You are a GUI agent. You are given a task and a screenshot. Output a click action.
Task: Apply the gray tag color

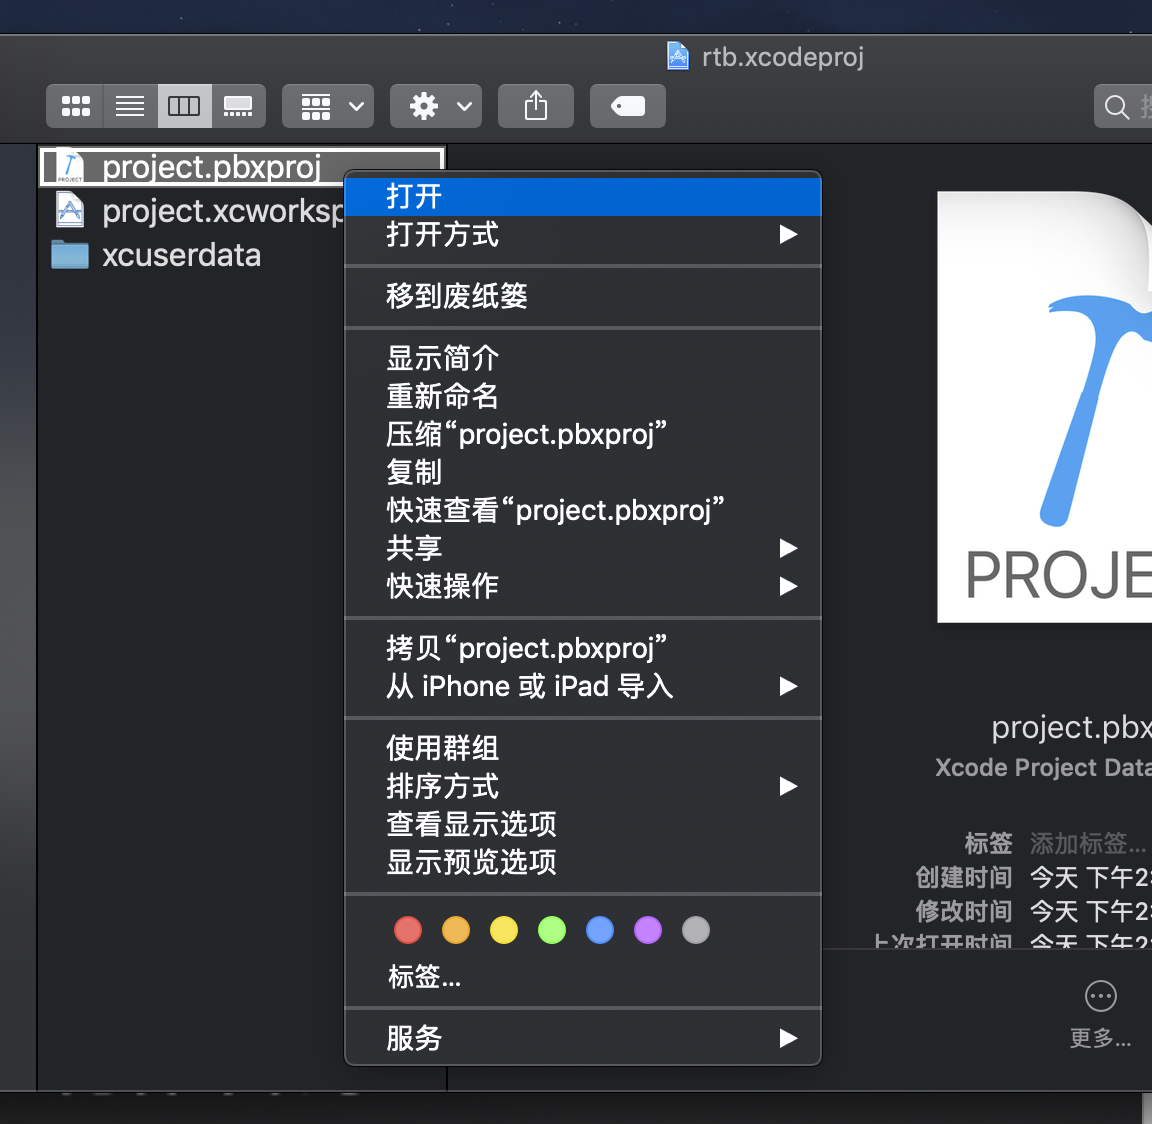tap(696, 930)
